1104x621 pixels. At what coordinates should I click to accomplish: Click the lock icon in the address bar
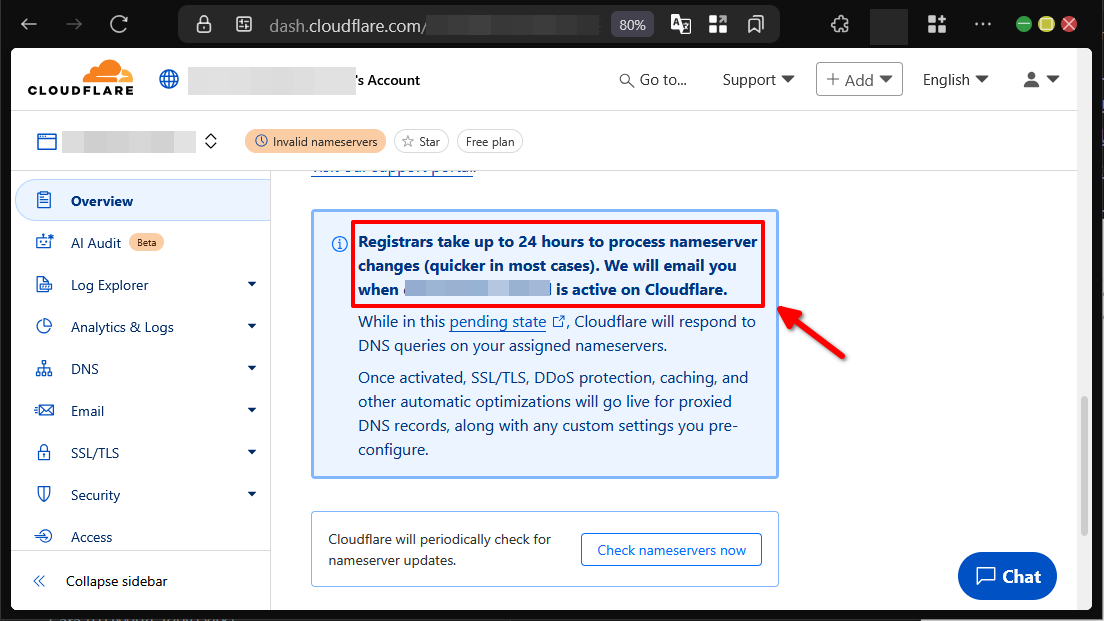[203, 25]
